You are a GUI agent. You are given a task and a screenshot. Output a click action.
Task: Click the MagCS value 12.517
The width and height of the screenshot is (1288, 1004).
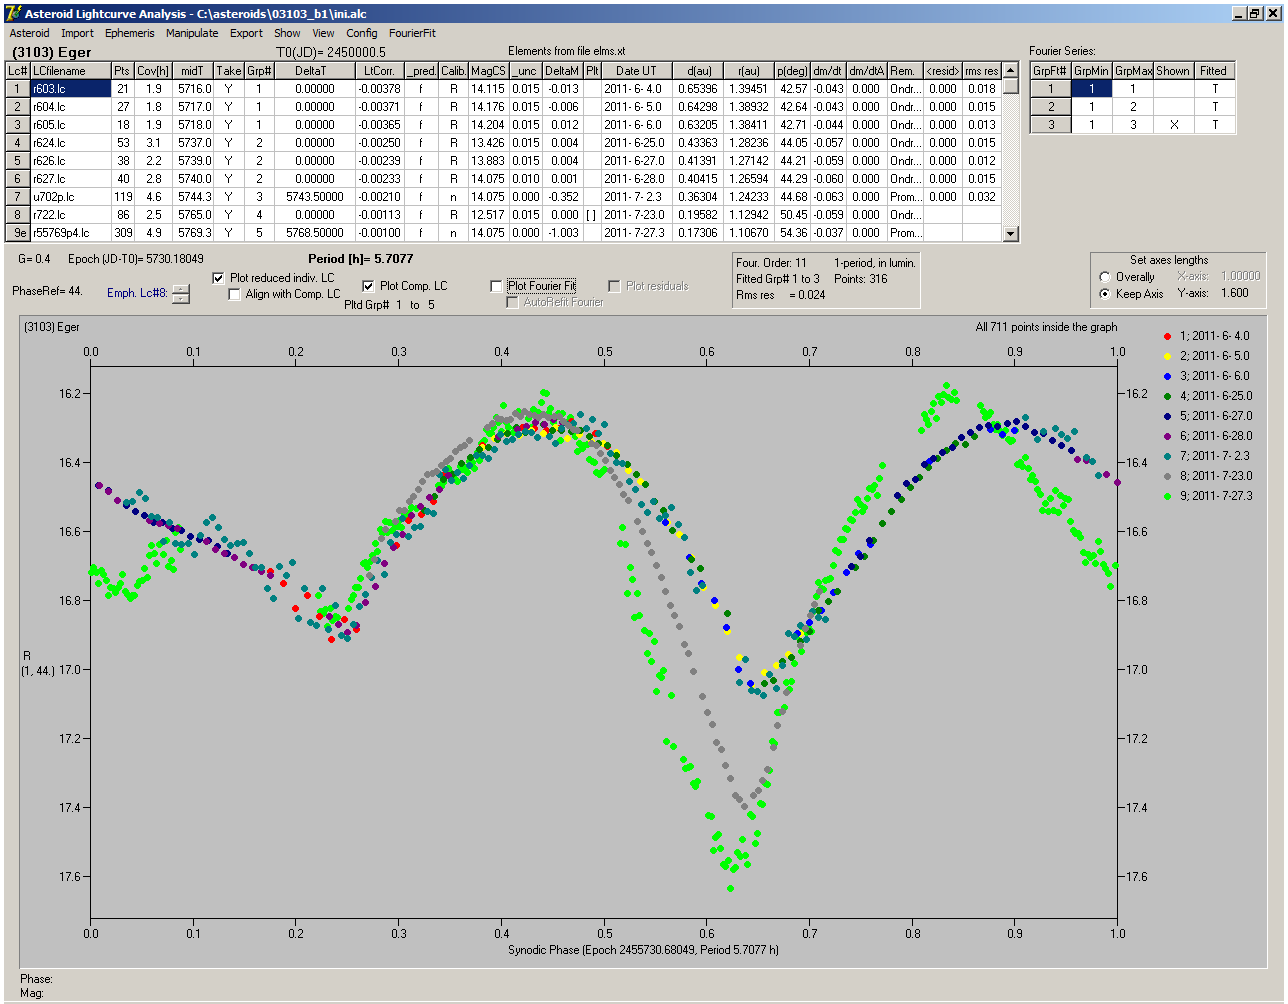(x=488, y=215)
